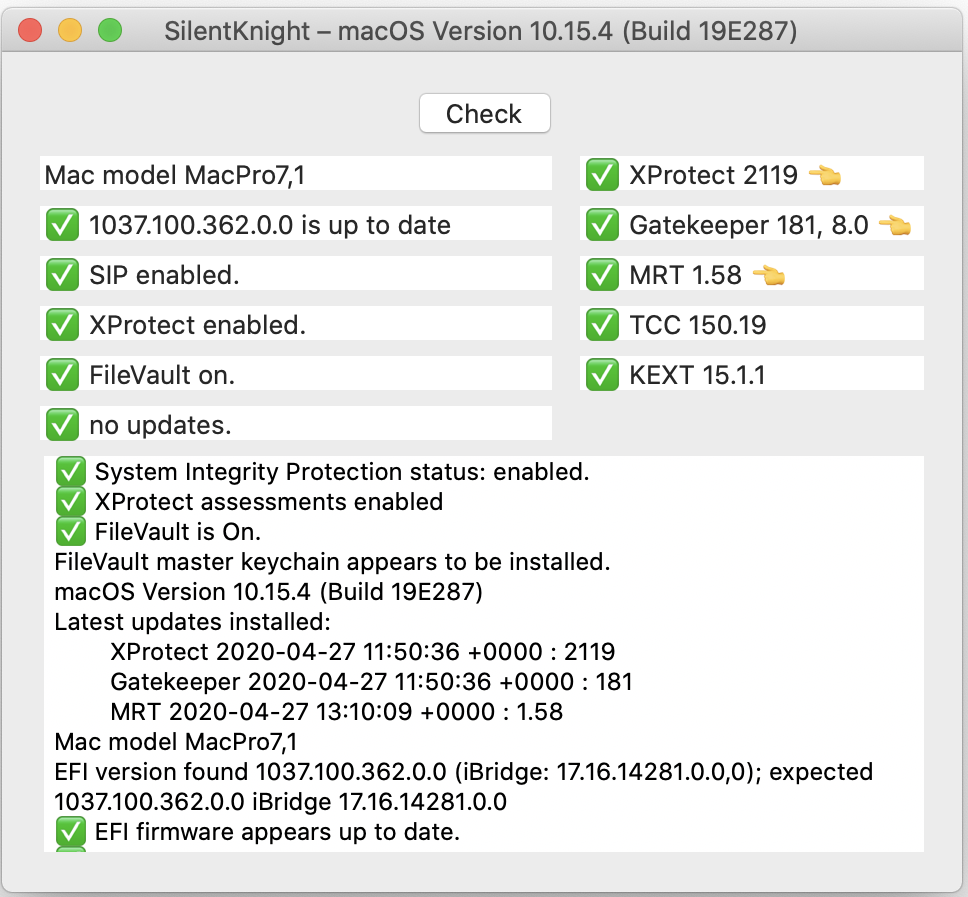
Task: Close the SilentKnight window with red button
Action: tap(30, 30)
